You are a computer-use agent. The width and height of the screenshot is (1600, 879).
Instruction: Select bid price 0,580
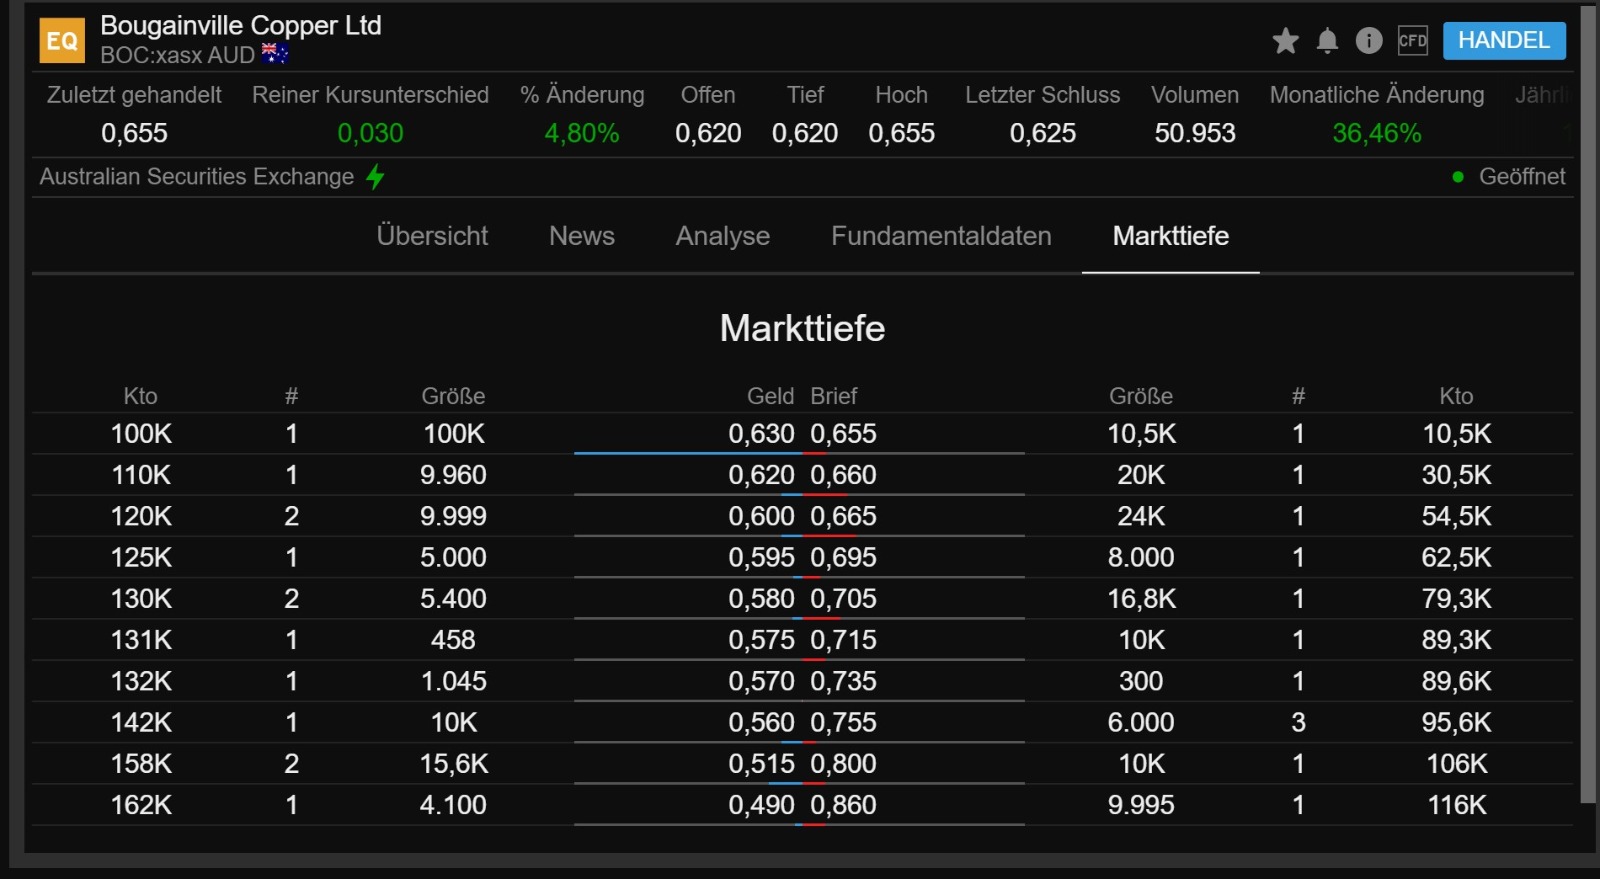(761, 599)
